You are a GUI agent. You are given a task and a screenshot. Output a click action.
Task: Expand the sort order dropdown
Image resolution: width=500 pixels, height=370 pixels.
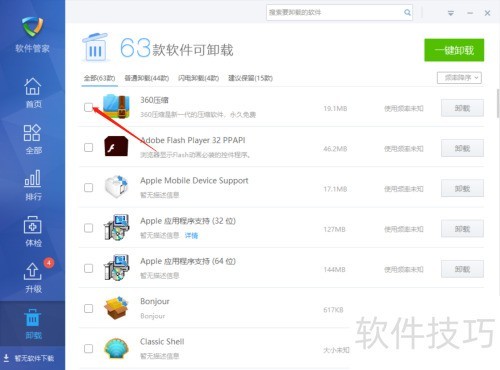[459, 78]
